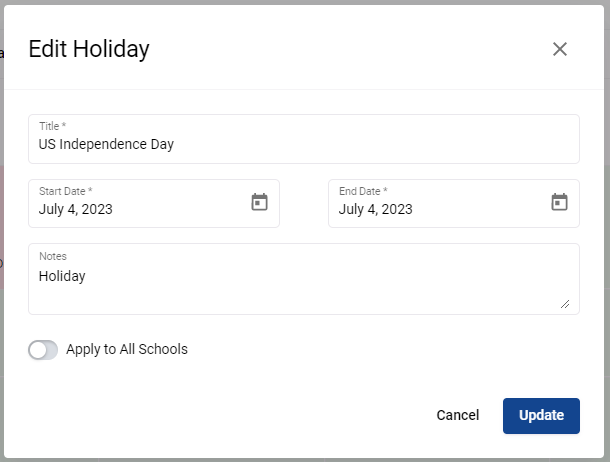Focus the Title input field
The height and width of the screenshot is (462, 610).
tap(304, 139)
